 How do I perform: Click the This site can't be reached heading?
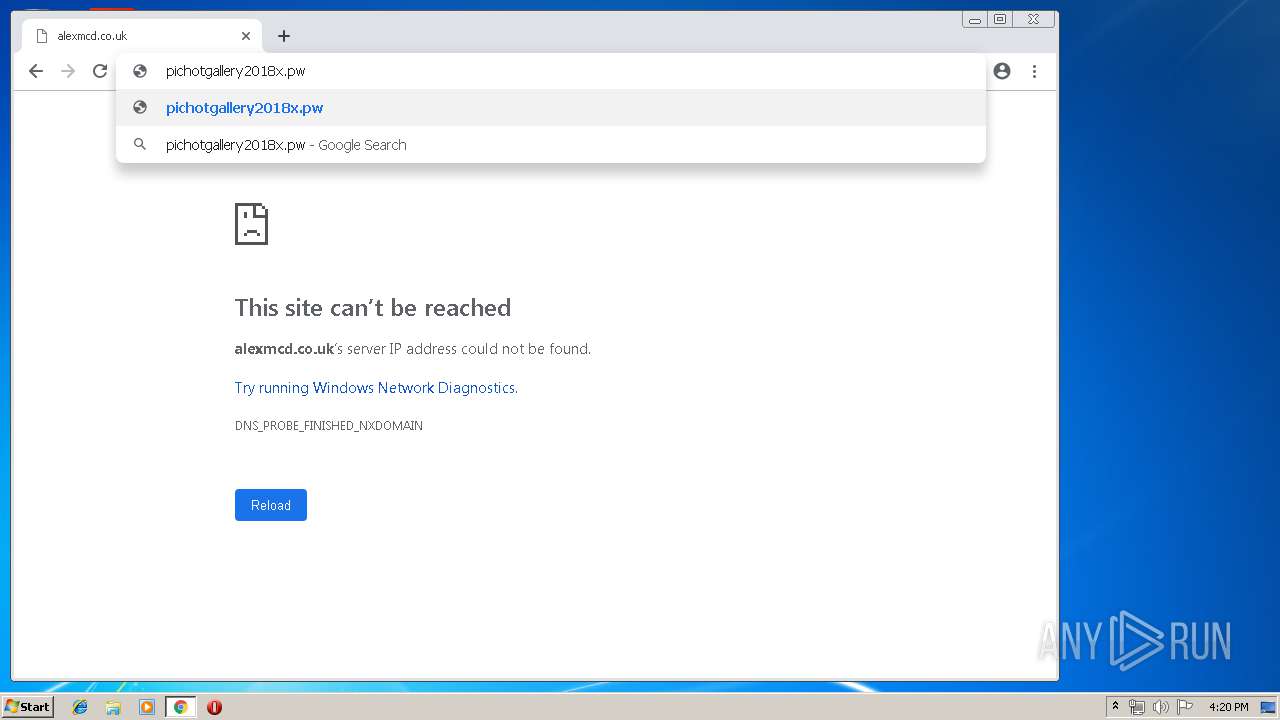pyautogui.click(x=373, y=308)
